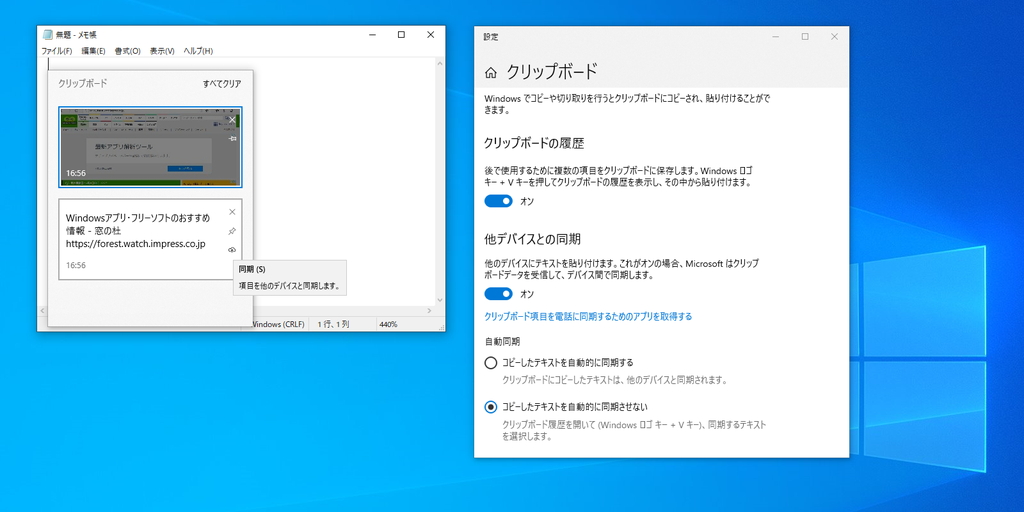Screen dimensions: 1024x512
Task: Click Notepad vertical scrollbar up arrow
Action: tap(440, 63)
